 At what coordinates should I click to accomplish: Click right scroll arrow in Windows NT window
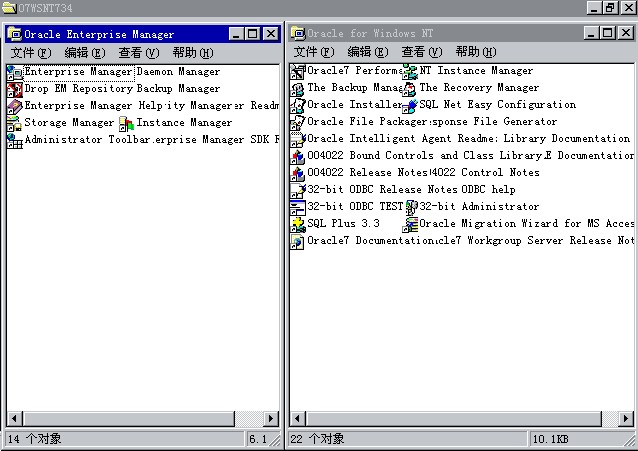coord(626,418)
